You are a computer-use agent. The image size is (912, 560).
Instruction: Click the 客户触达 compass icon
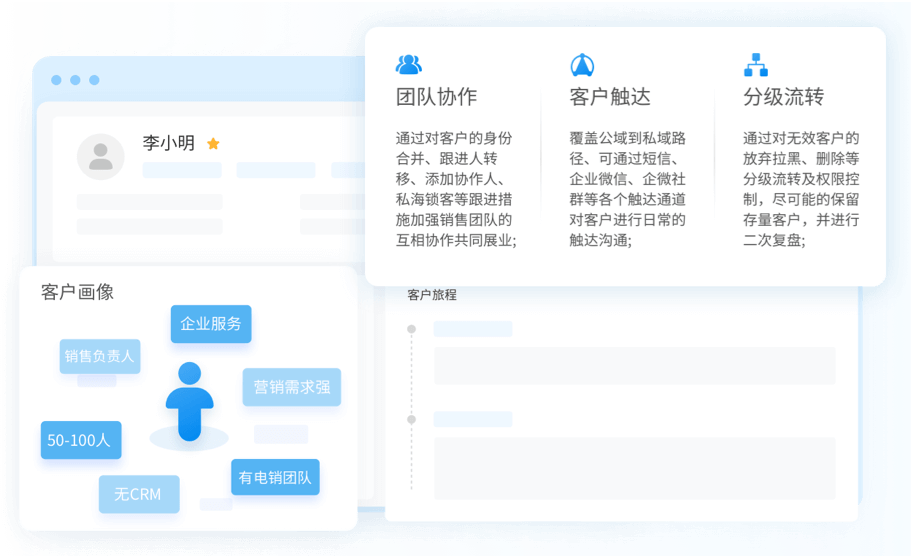pos(582,65)
